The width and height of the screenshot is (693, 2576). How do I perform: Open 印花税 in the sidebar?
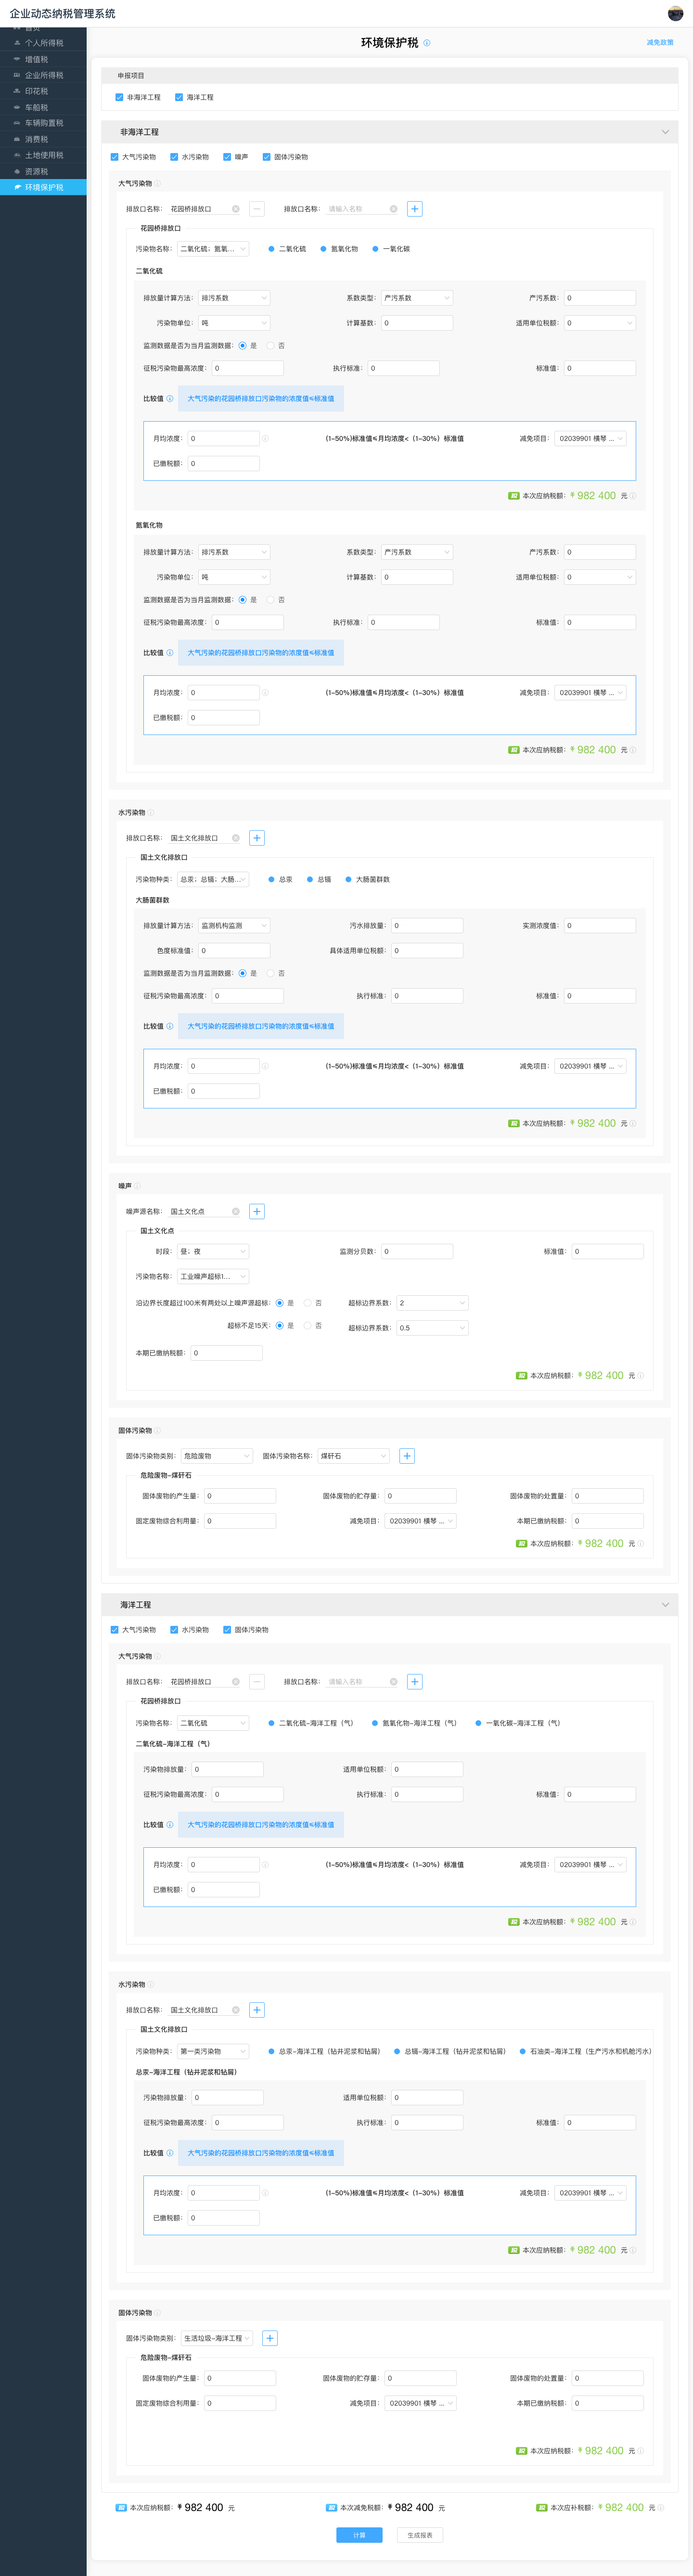[x=43, y=91]
